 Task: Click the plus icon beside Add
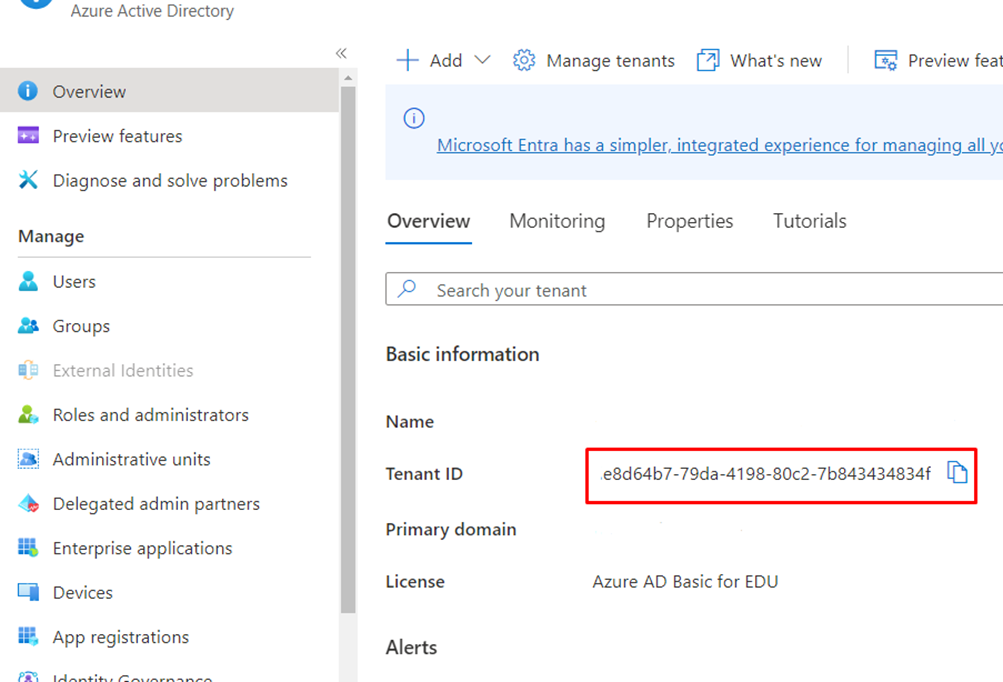407,60
